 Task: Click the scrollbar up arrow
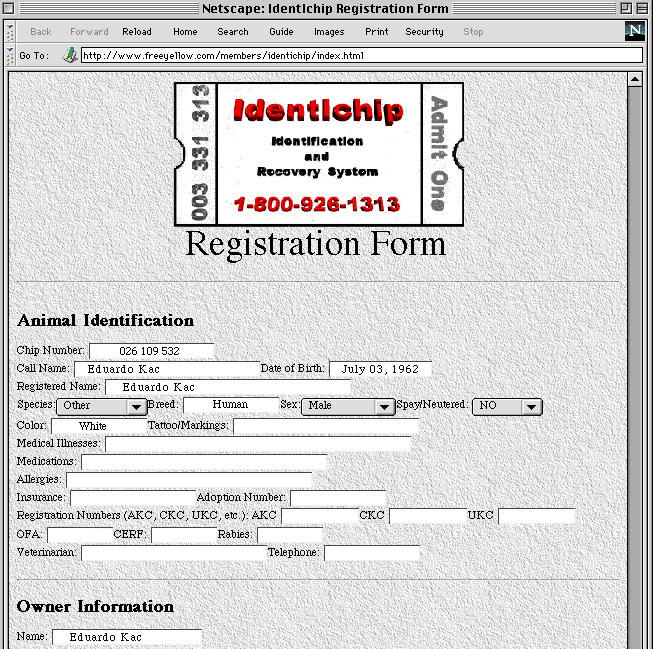click(x=635, y=79)
